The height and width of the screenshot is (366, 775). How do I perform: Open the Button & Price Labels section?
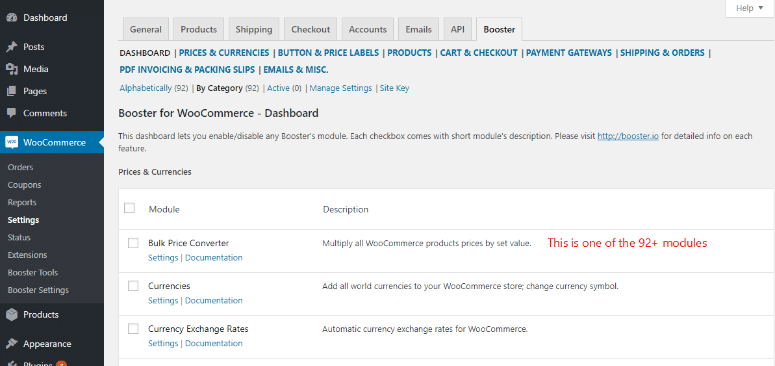point(329,53)
